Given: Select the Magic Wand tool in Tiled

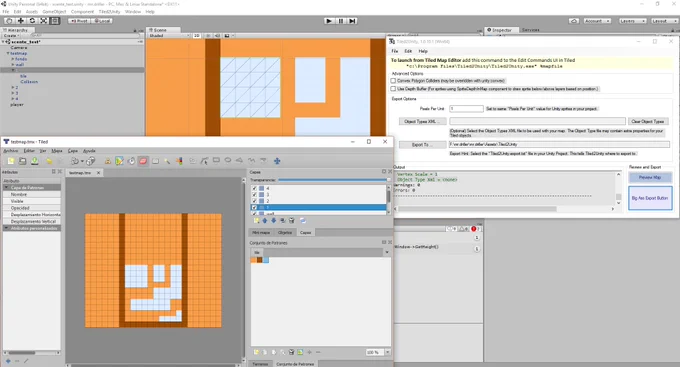Looking at the screenshot, I should tap(167, 161).
